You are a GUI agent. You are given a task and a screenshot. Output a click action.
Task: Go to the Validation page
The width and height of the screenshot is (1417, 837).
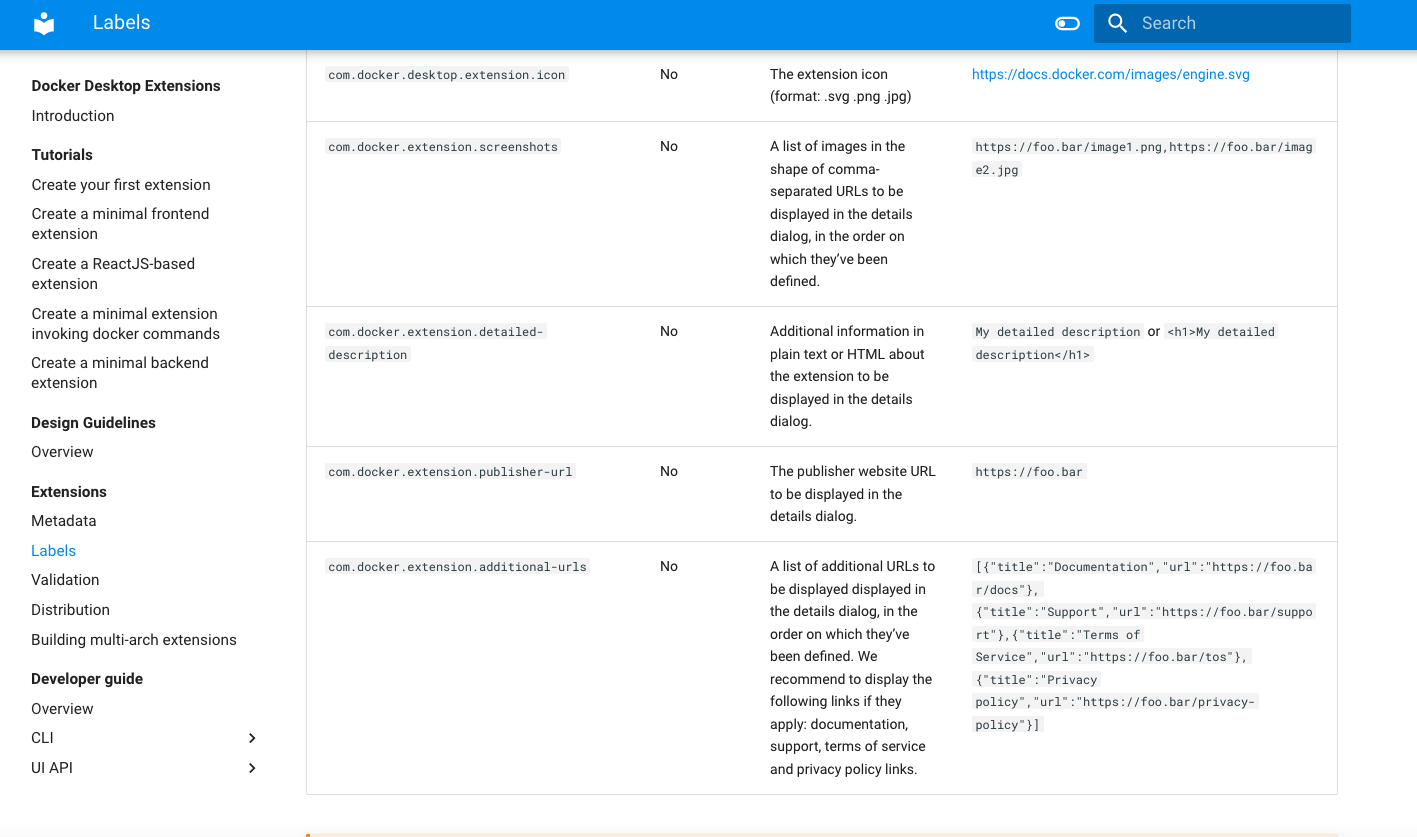tap(65, 580)
